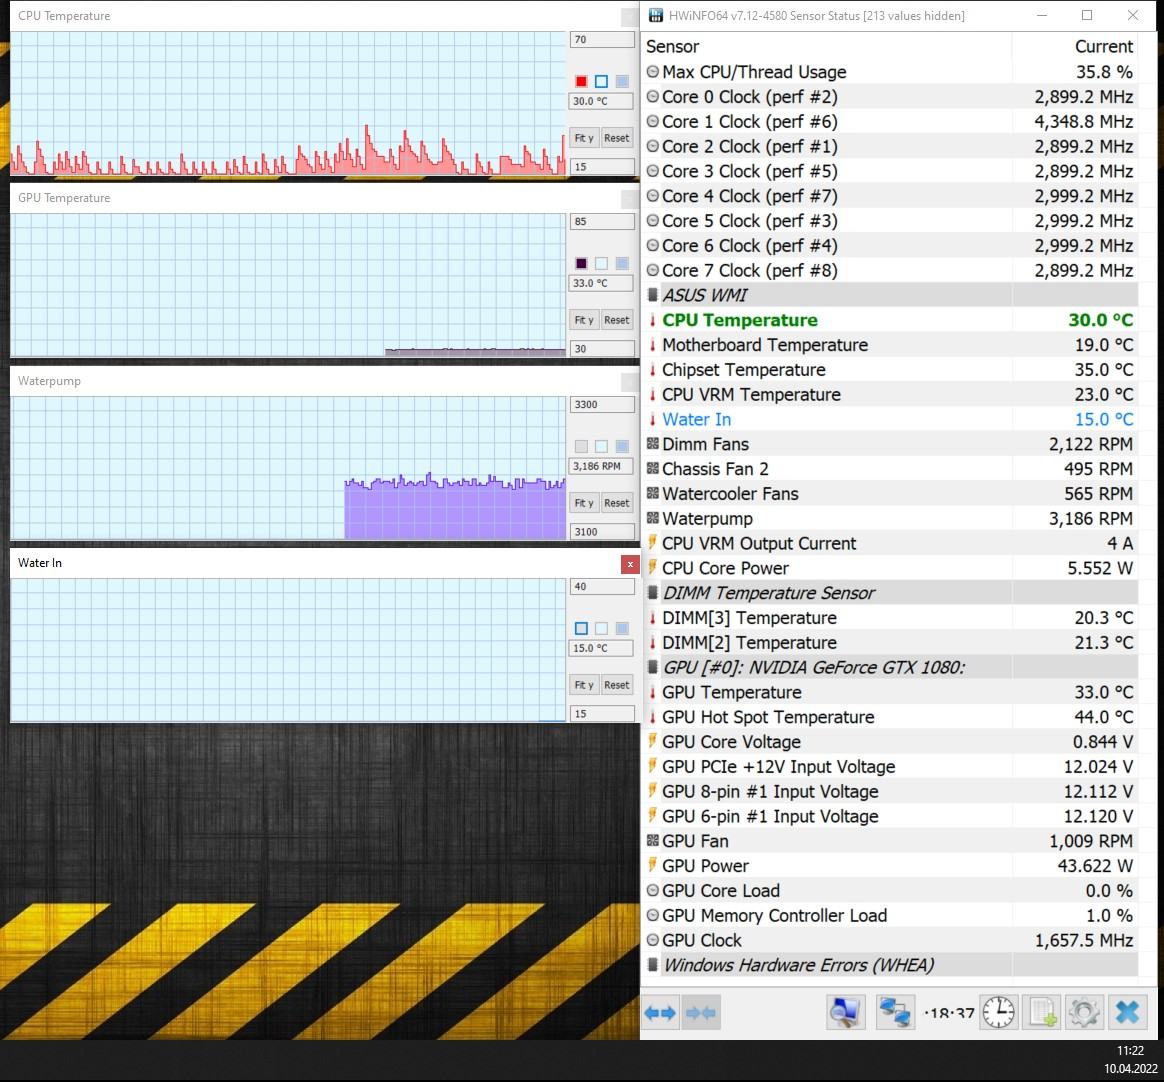
Task: Select the CPU VRM Temperature row
Action: pyautogui.click(x=890, y=394)
